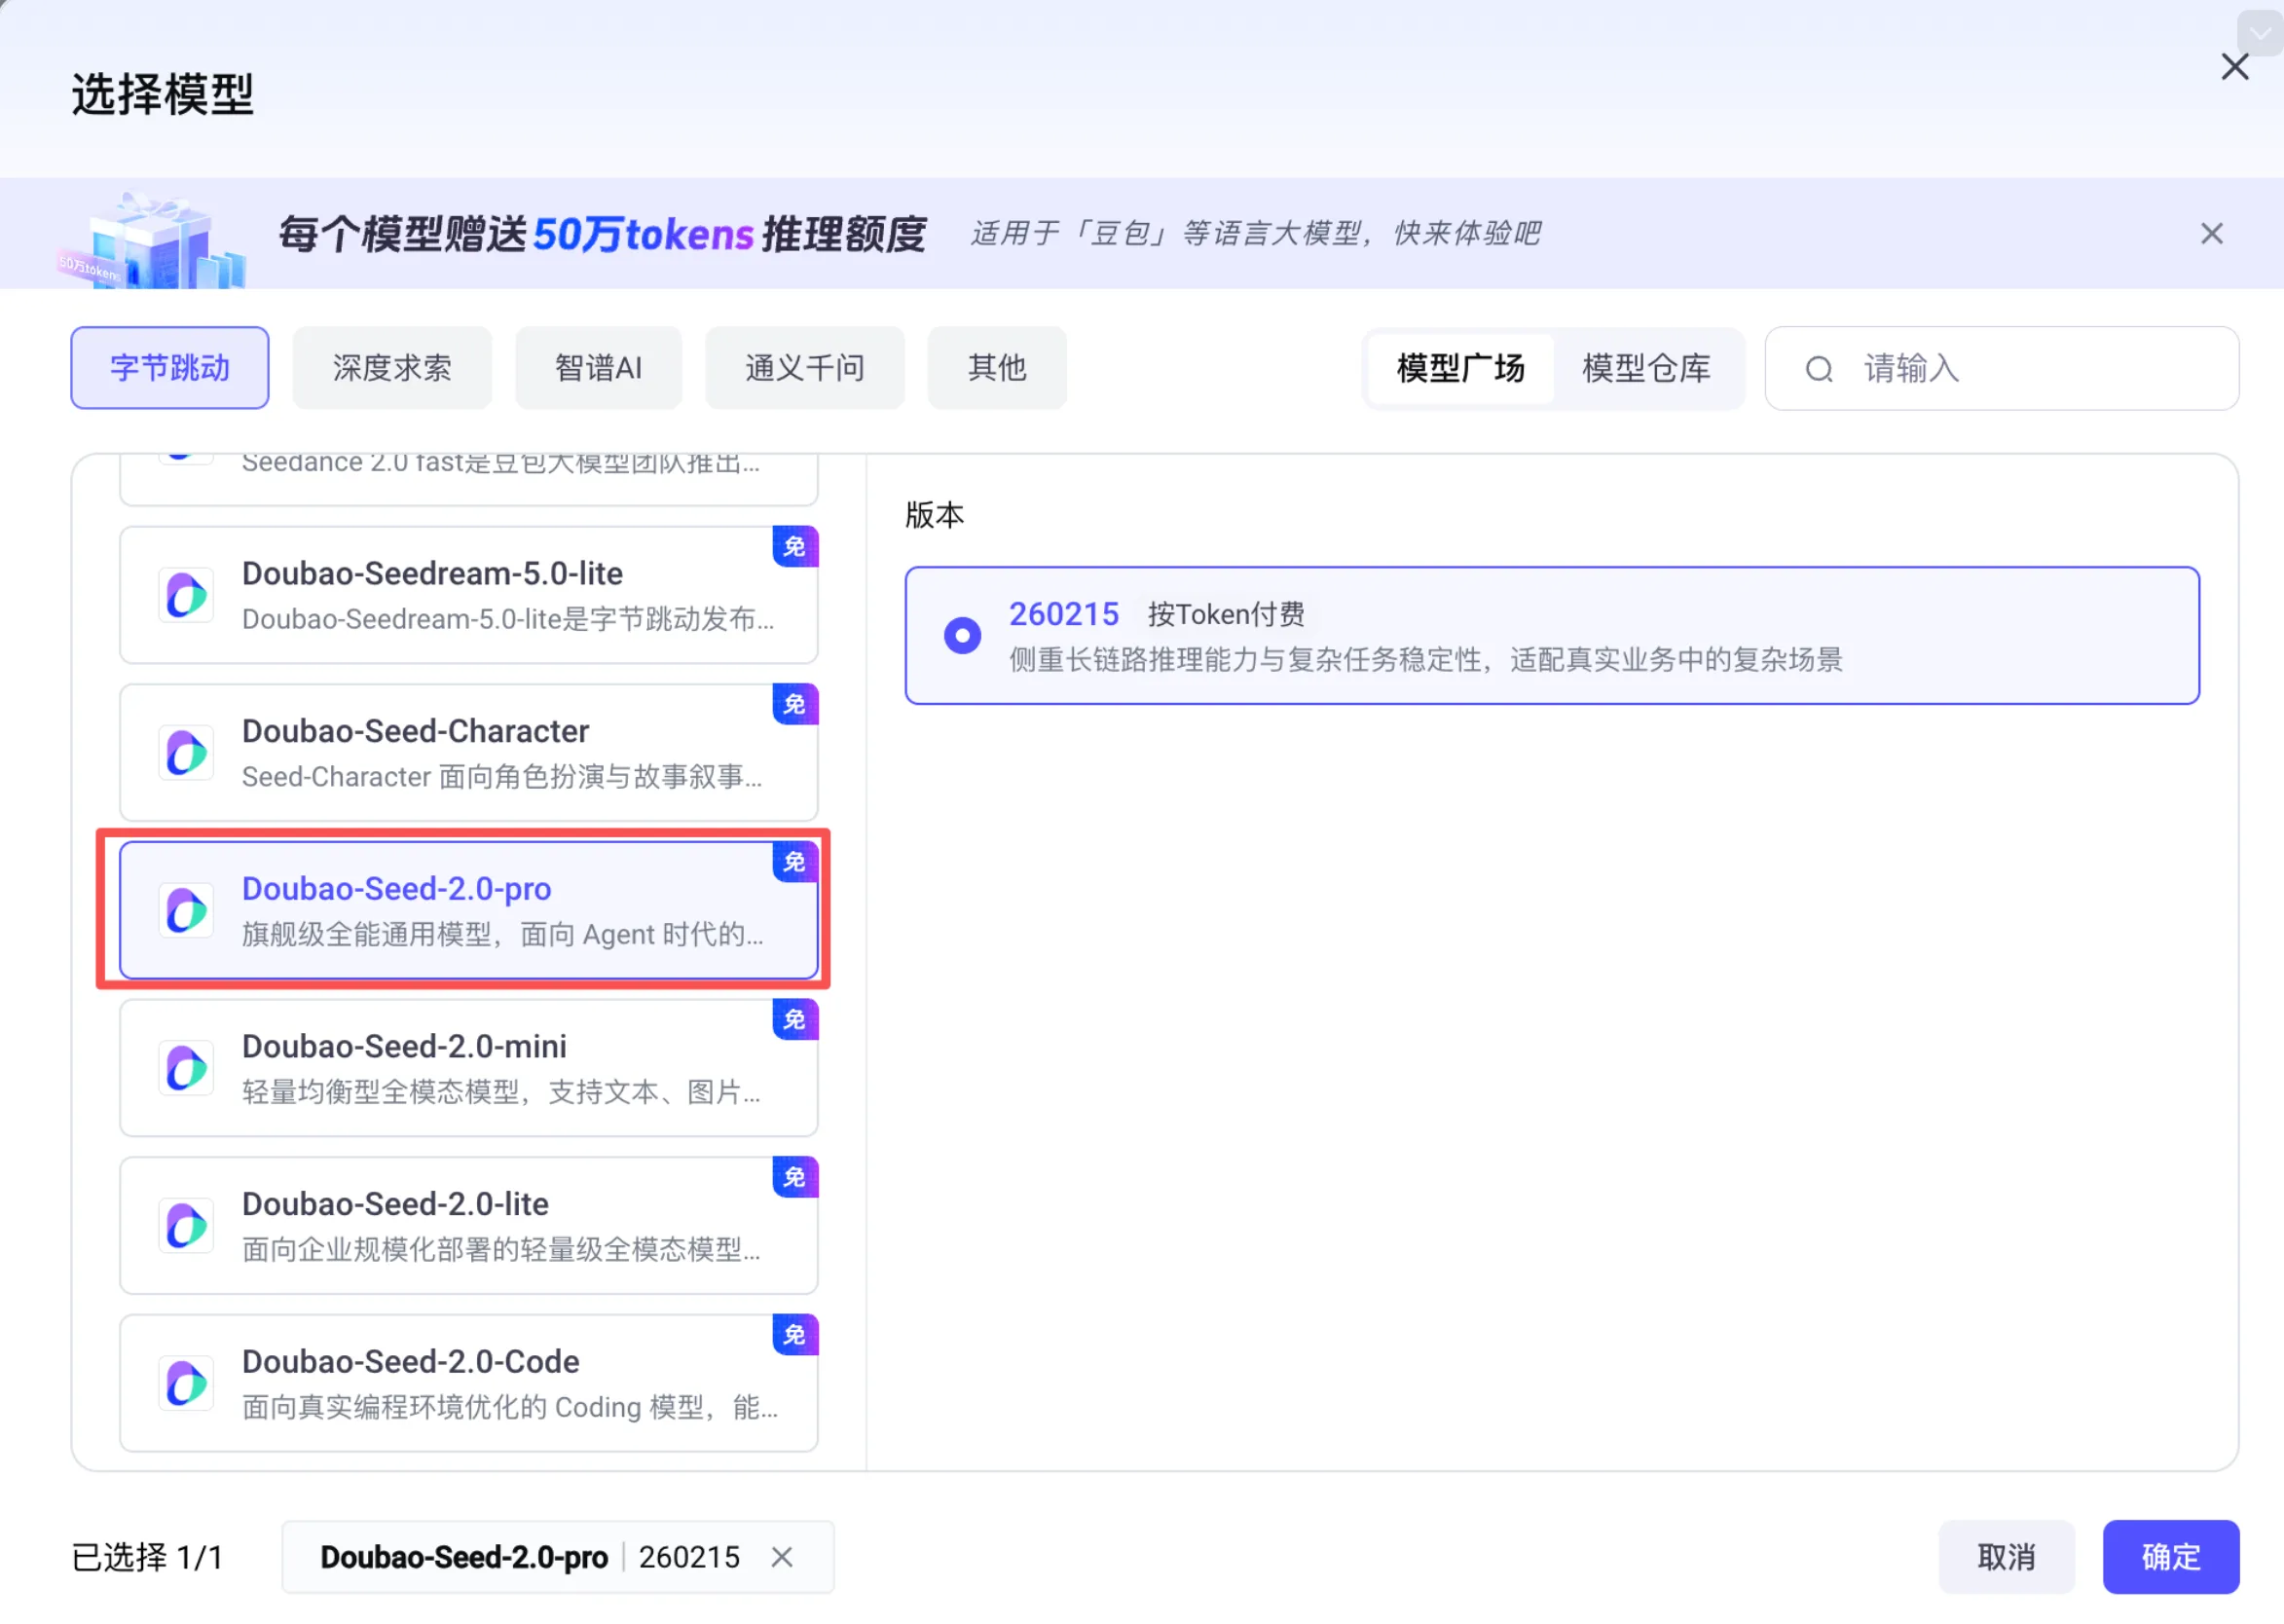Switch to the 深度求索 provider tab
The image size is (2284, 1624).
point(392,368)
